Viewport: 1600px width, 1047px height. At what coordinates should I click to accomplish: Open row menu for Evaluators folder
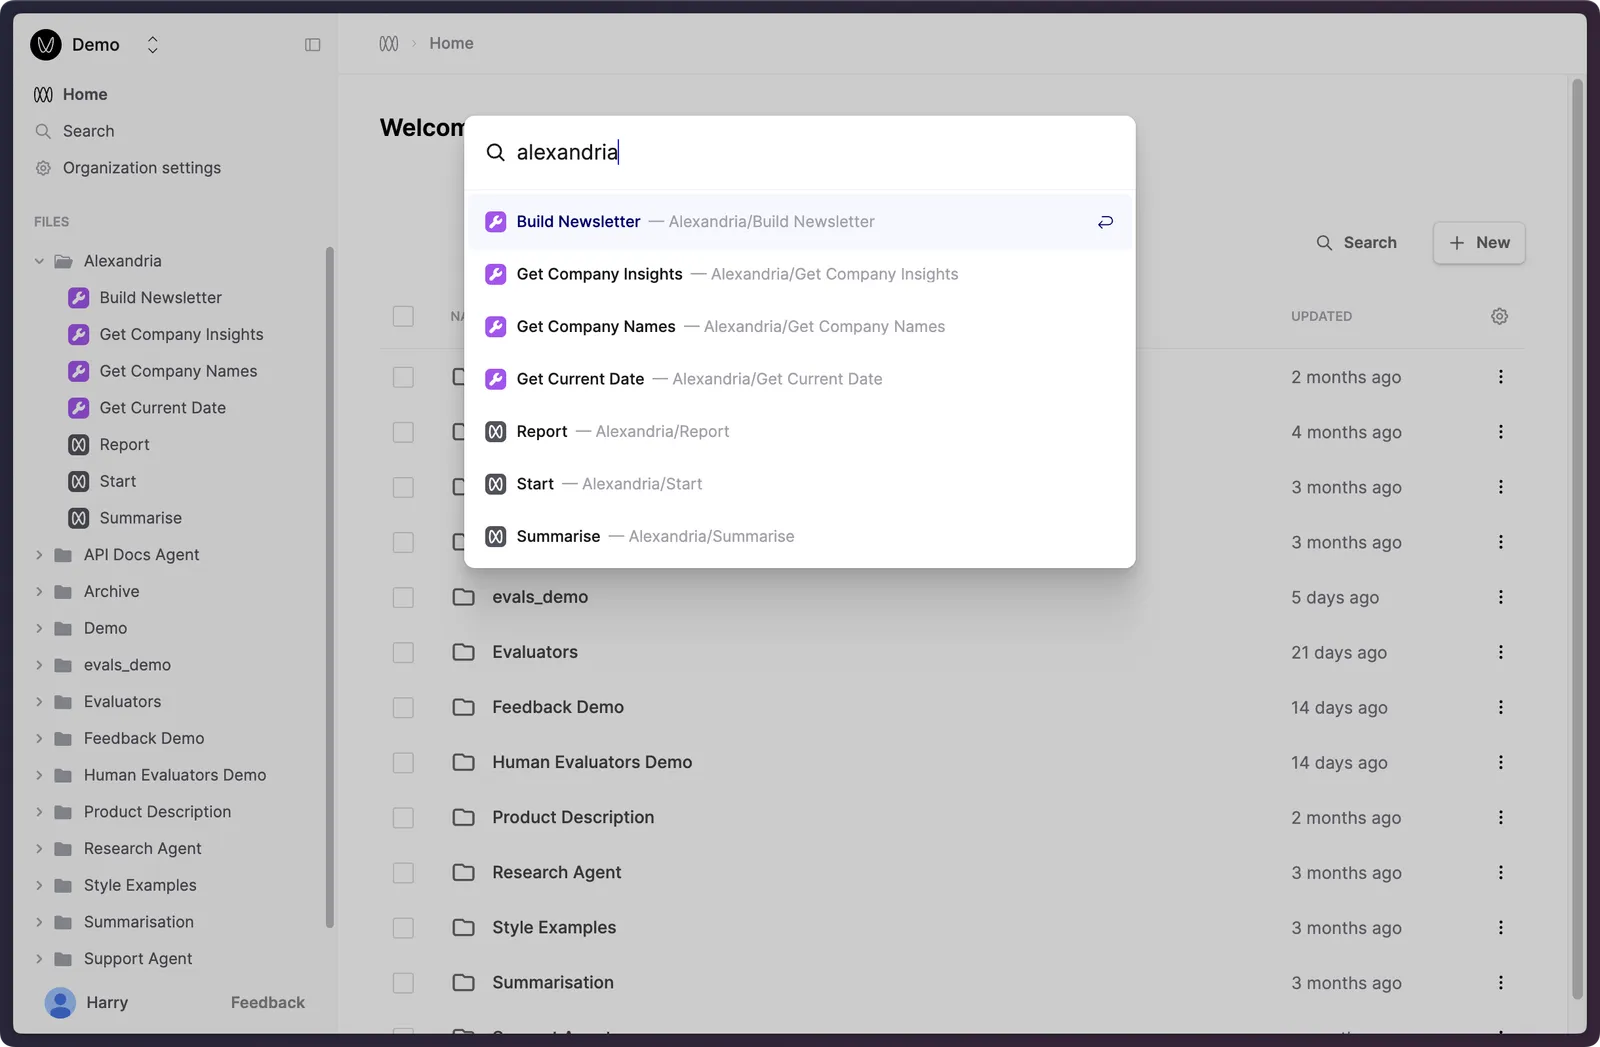1500,652
